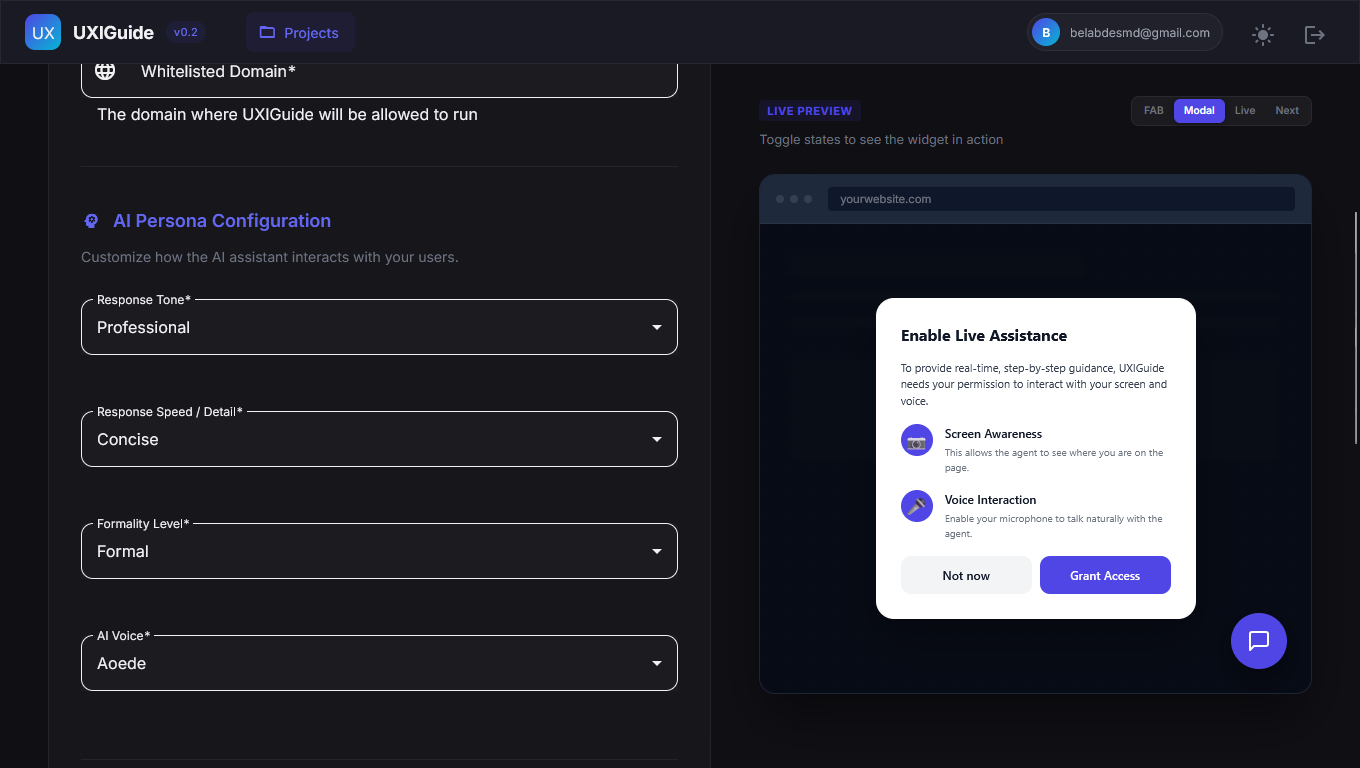Click the UX logo icon

pyautogui.click(x=43, y=32)
